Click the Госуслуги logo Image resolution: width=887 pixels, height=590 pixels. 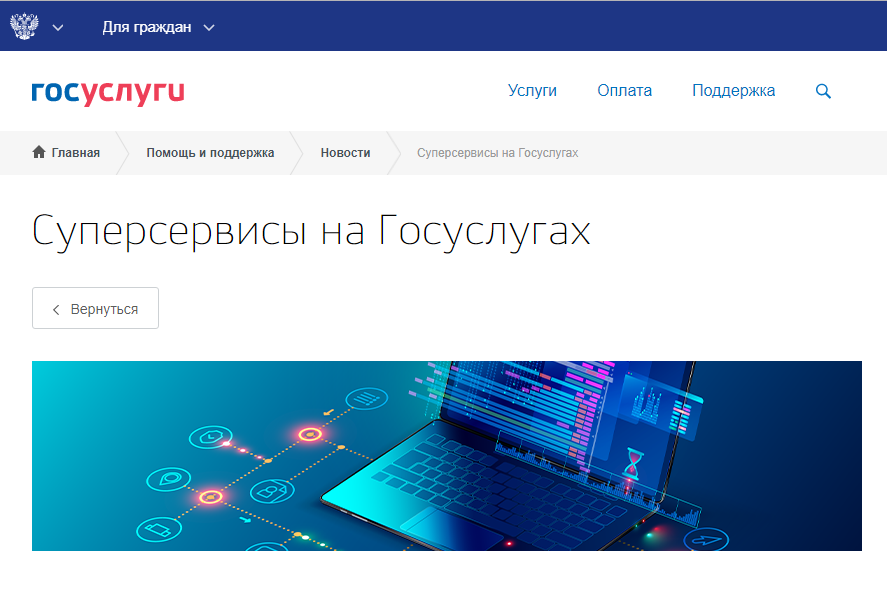click(108, 92)
